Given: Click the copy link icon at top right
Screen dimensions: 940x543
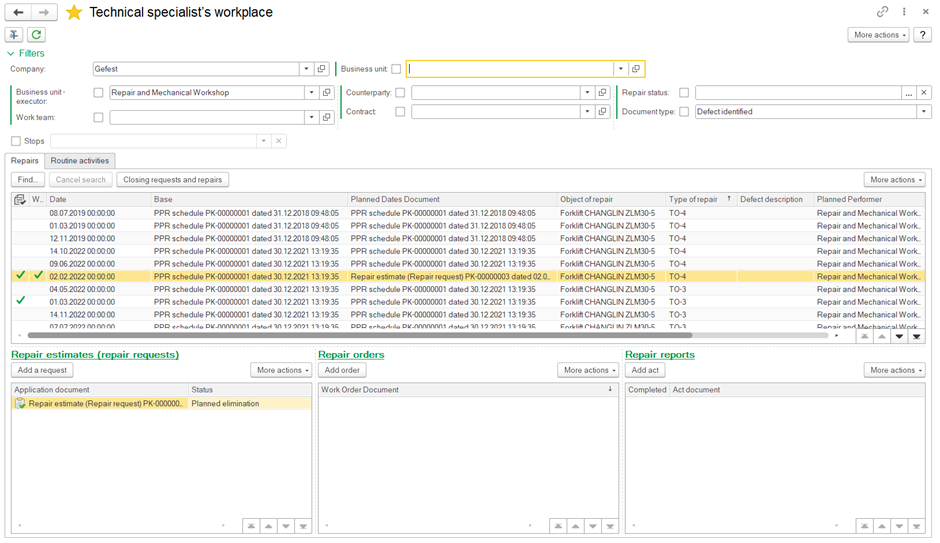Looking at the screenshot, I should coord(882,12).
